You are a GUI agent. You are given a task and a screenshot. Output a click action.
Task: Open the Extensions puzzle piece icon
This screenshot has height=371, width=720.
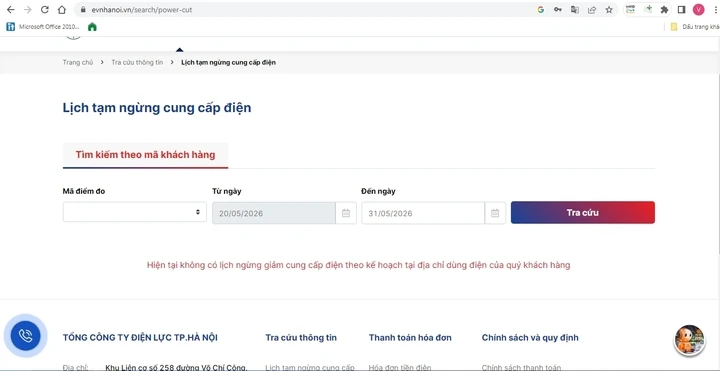click(x=664, y=10)
